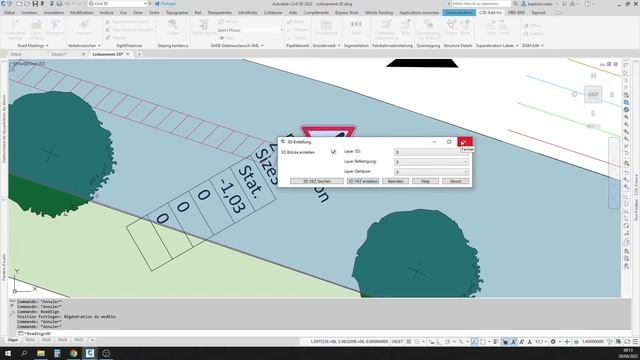Open the Express Tools ribbon tab

[346, 13]
